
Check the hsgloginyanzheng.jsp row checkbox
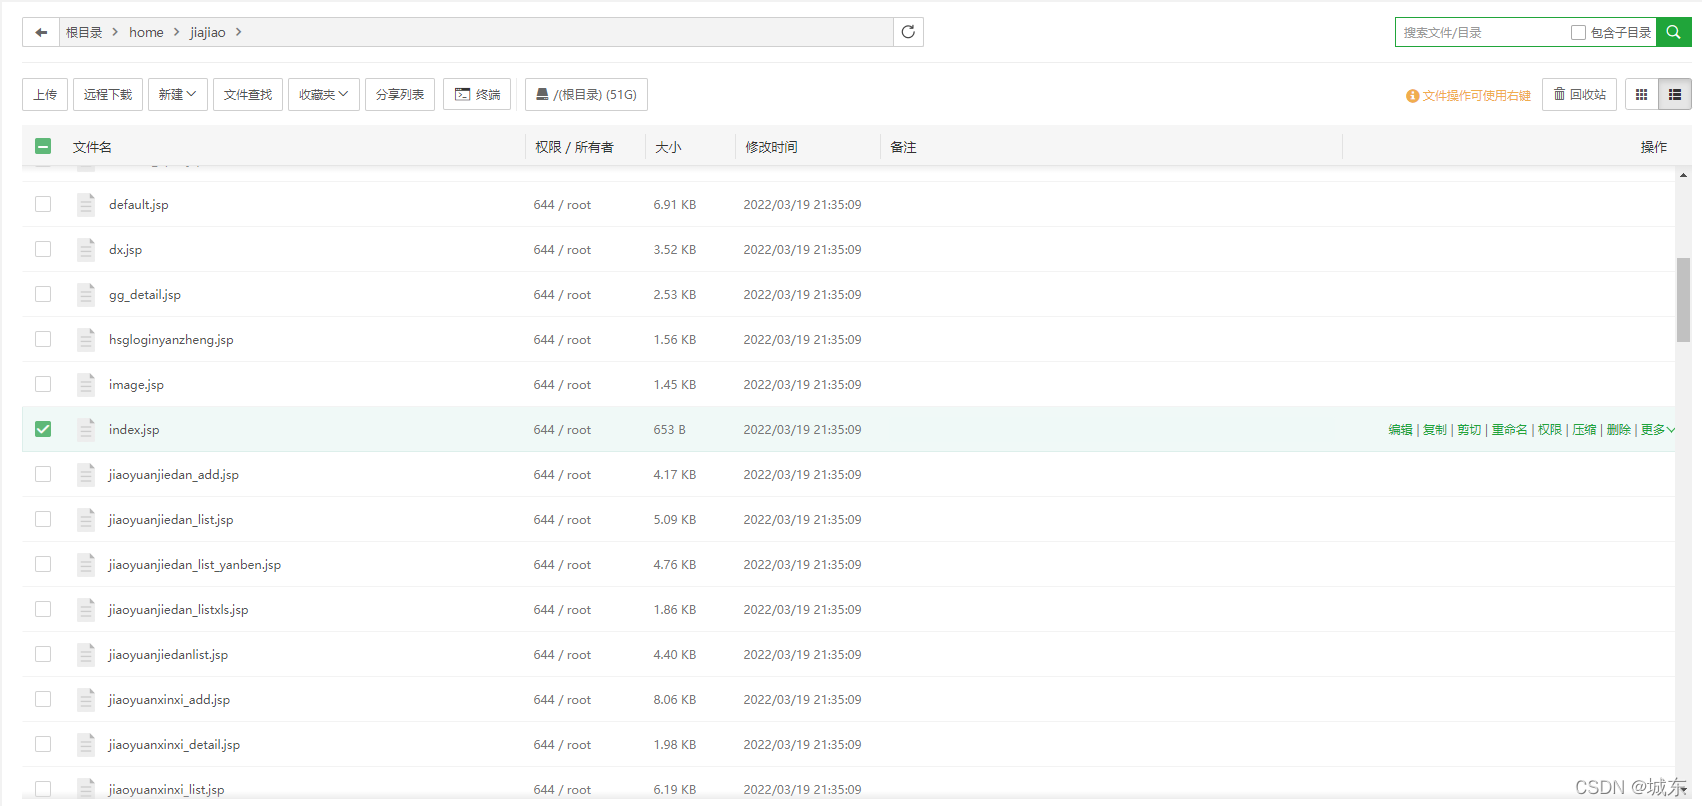[x=43, y=339]
